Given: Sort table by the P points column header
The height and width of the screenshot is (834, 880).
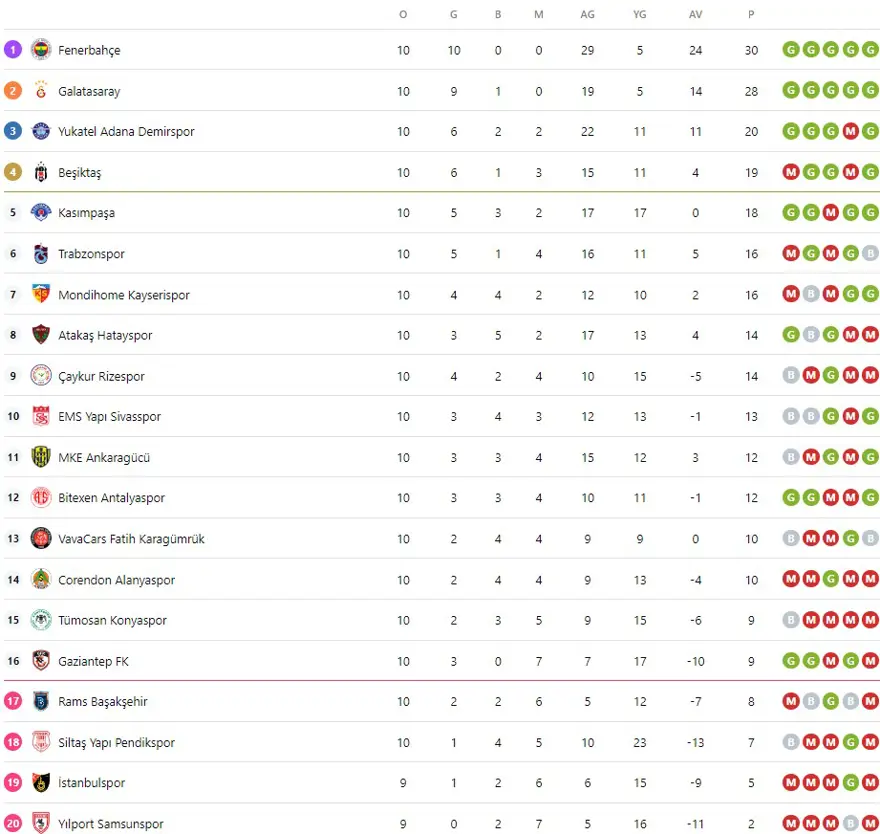Looking at the screenshot, I should tap(751, 14).
